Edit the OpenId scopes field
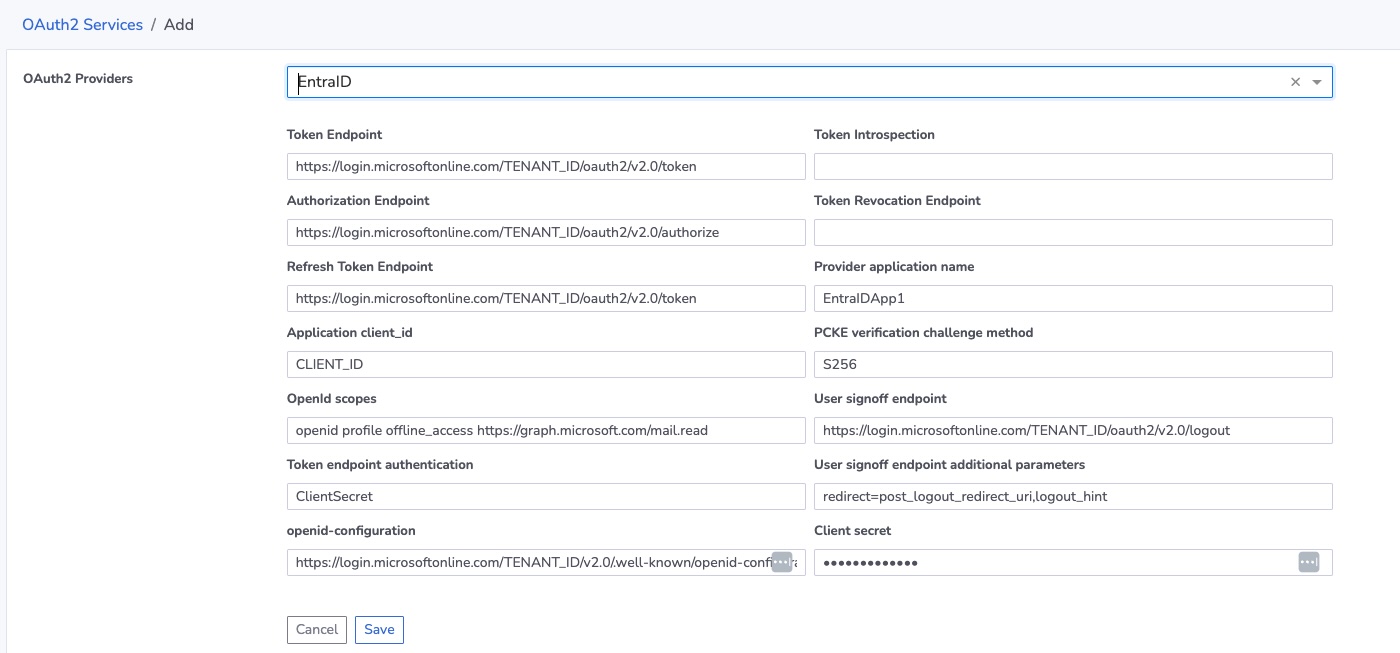Screen dimensions: 1400x653 click(x=545, y=430)
